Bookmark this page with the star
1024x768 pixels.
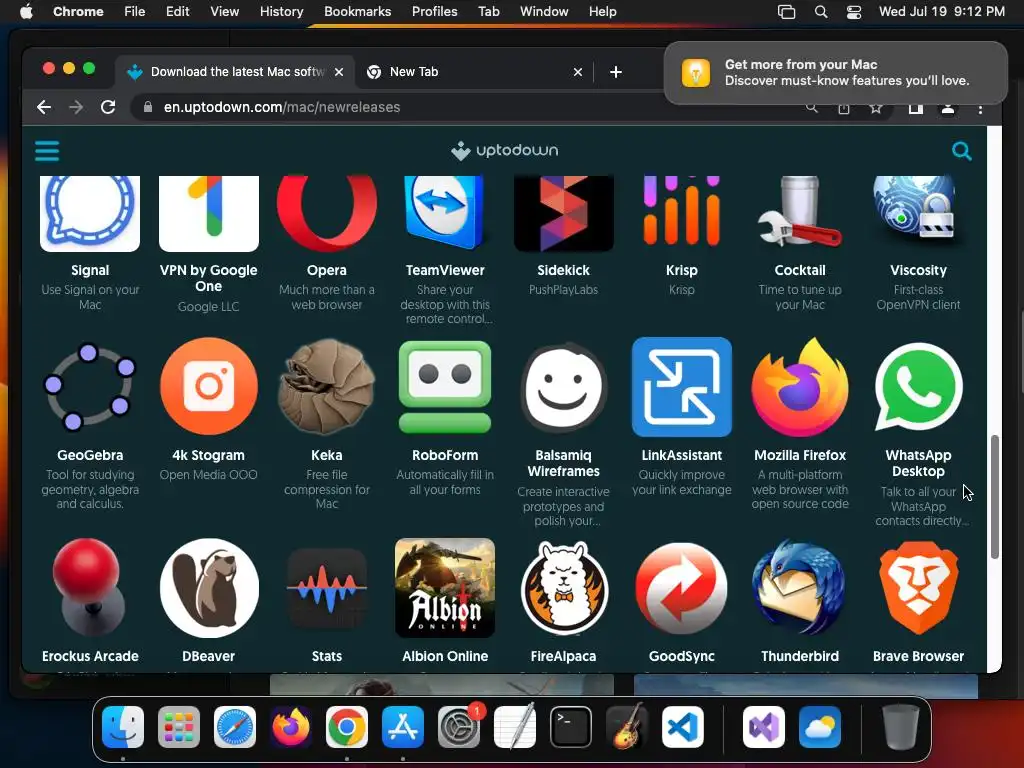click(x=876, y=108)
